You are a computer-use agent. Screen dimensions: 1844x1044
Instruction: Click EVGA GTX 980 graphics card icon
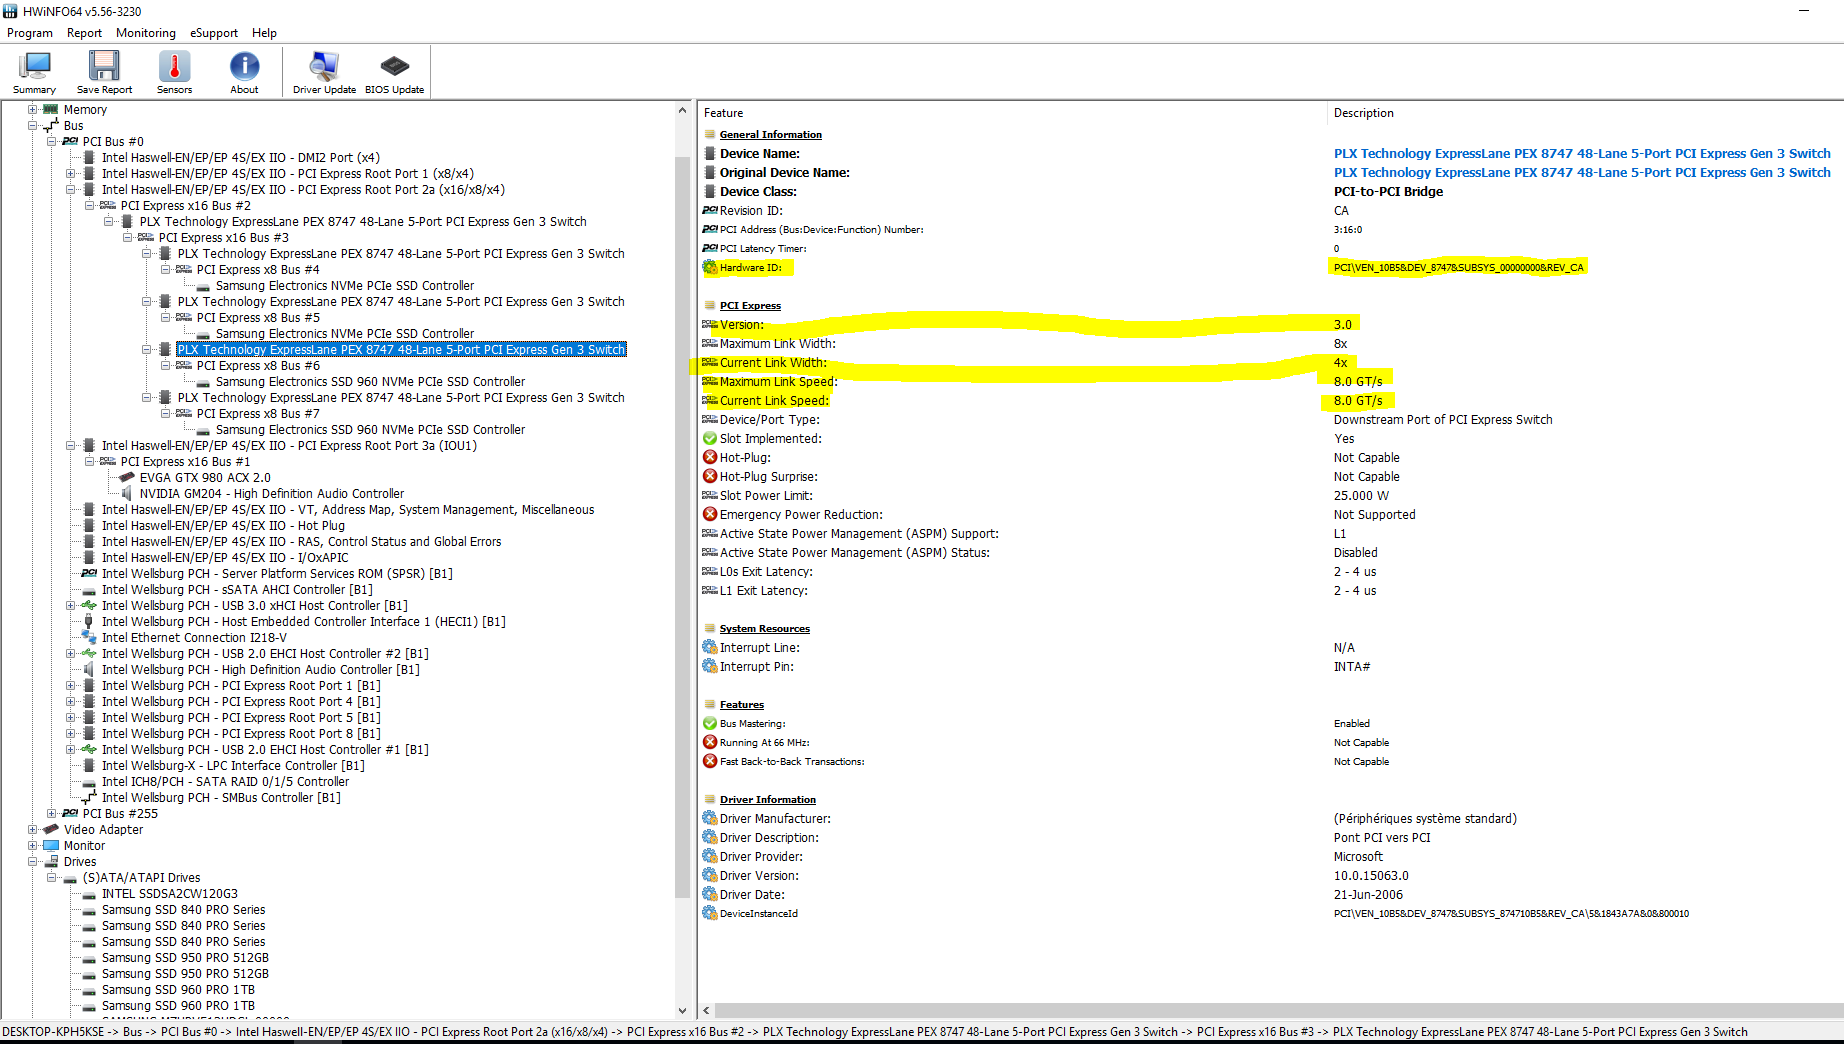click(x=127, y=478)
